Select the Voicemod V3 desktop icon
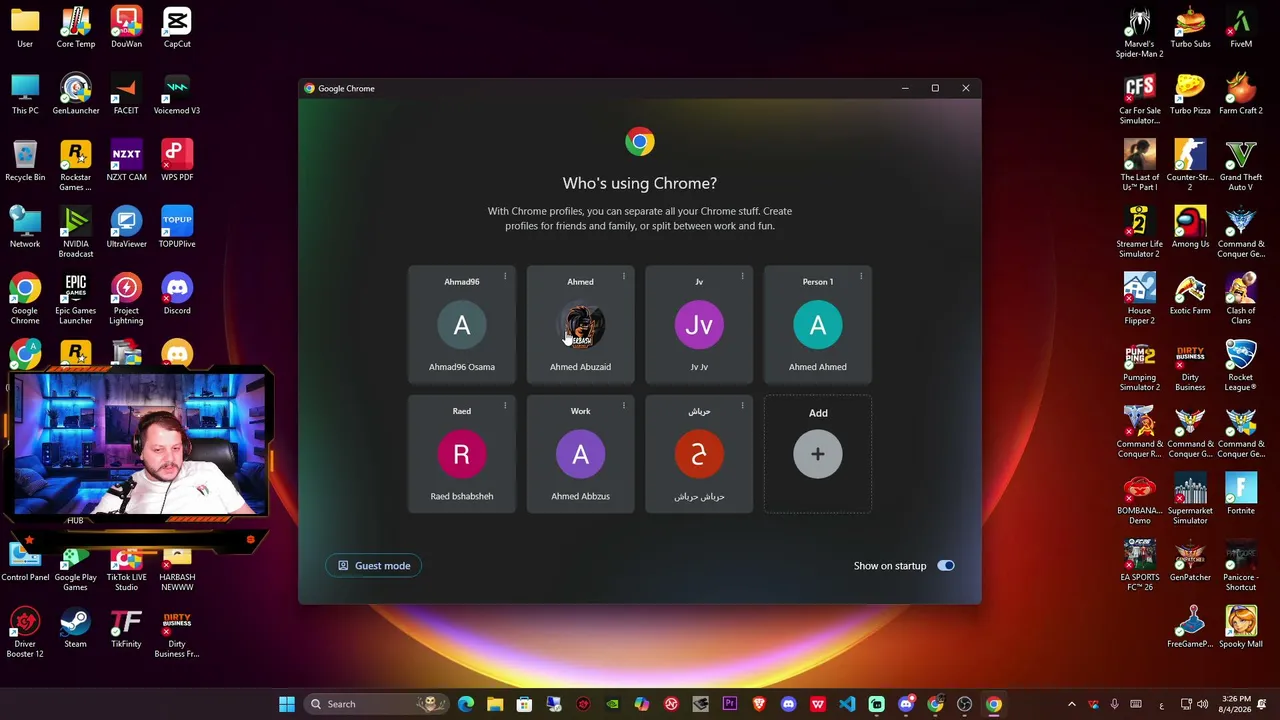 [x=177, y=95]
